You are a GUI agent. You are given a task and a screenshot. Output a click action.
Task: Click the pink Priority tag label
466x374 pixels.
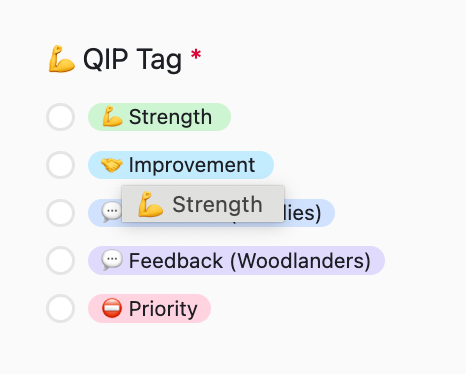(149, 308)
